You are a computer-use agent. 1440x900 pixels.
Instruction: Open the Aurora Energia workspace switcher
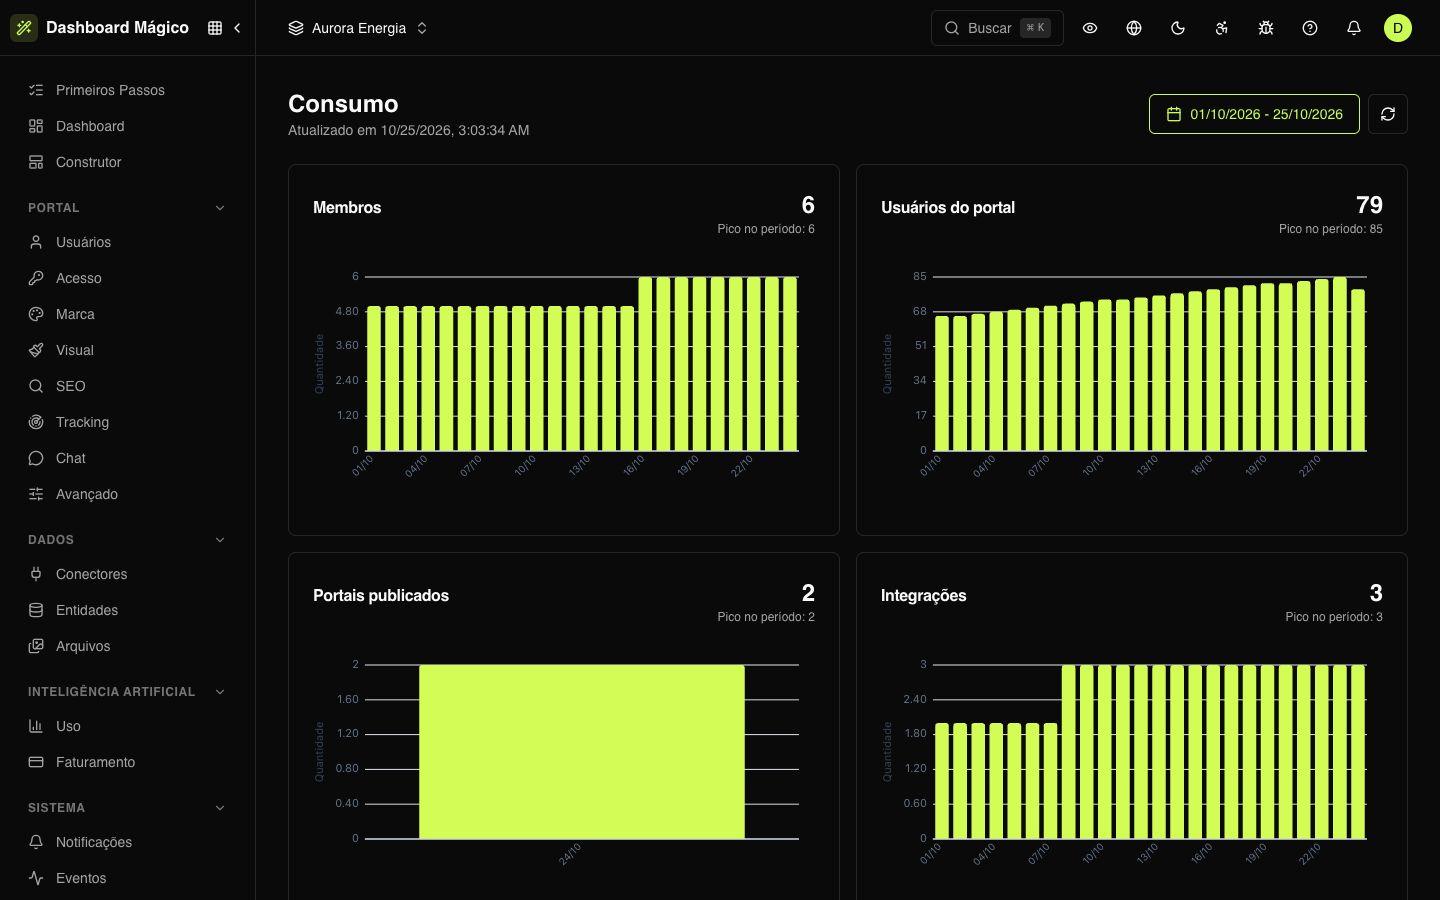[x=358, y=28]
